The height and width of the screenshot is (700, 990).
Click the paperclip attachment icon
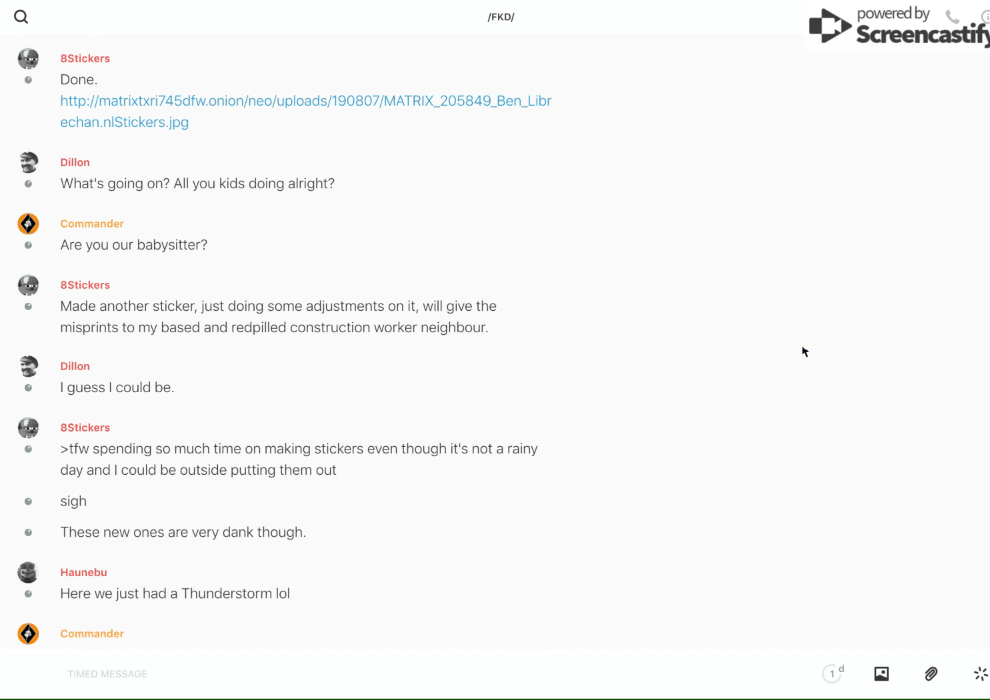931,674
